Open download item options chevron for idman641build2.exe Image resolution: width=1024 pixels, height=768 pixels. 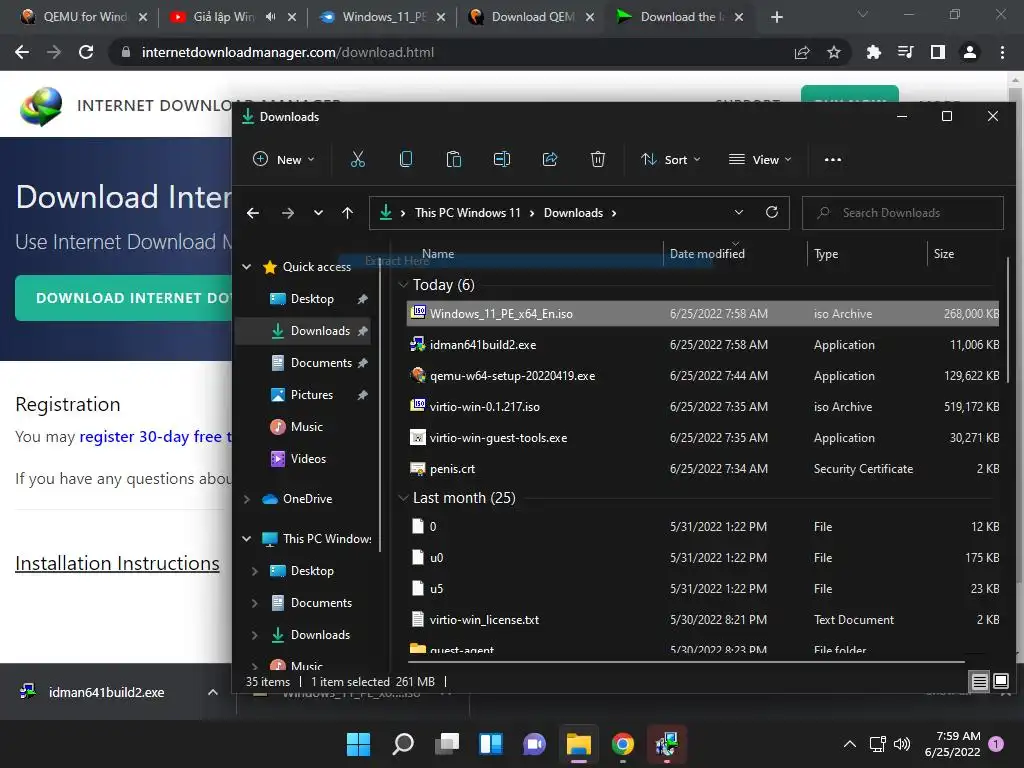[213, 692]
